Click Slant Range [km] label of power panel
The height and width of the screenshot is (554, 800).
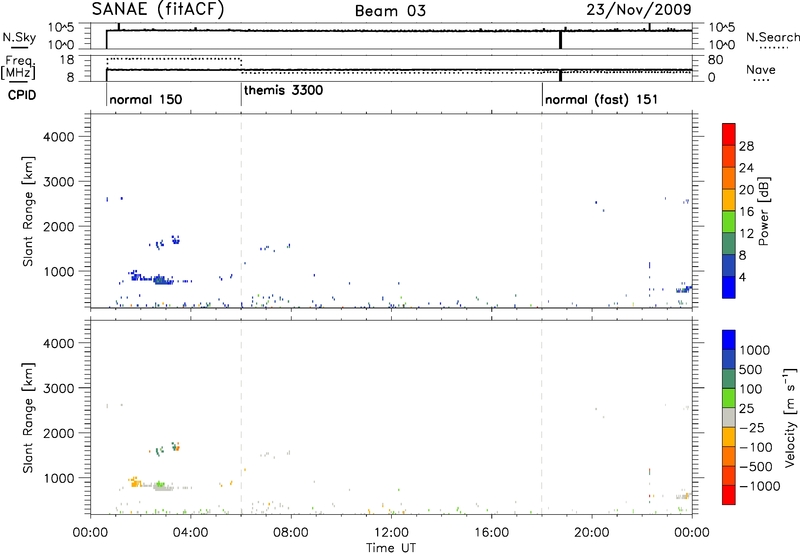pyautogui.click(x=28, y=212)
